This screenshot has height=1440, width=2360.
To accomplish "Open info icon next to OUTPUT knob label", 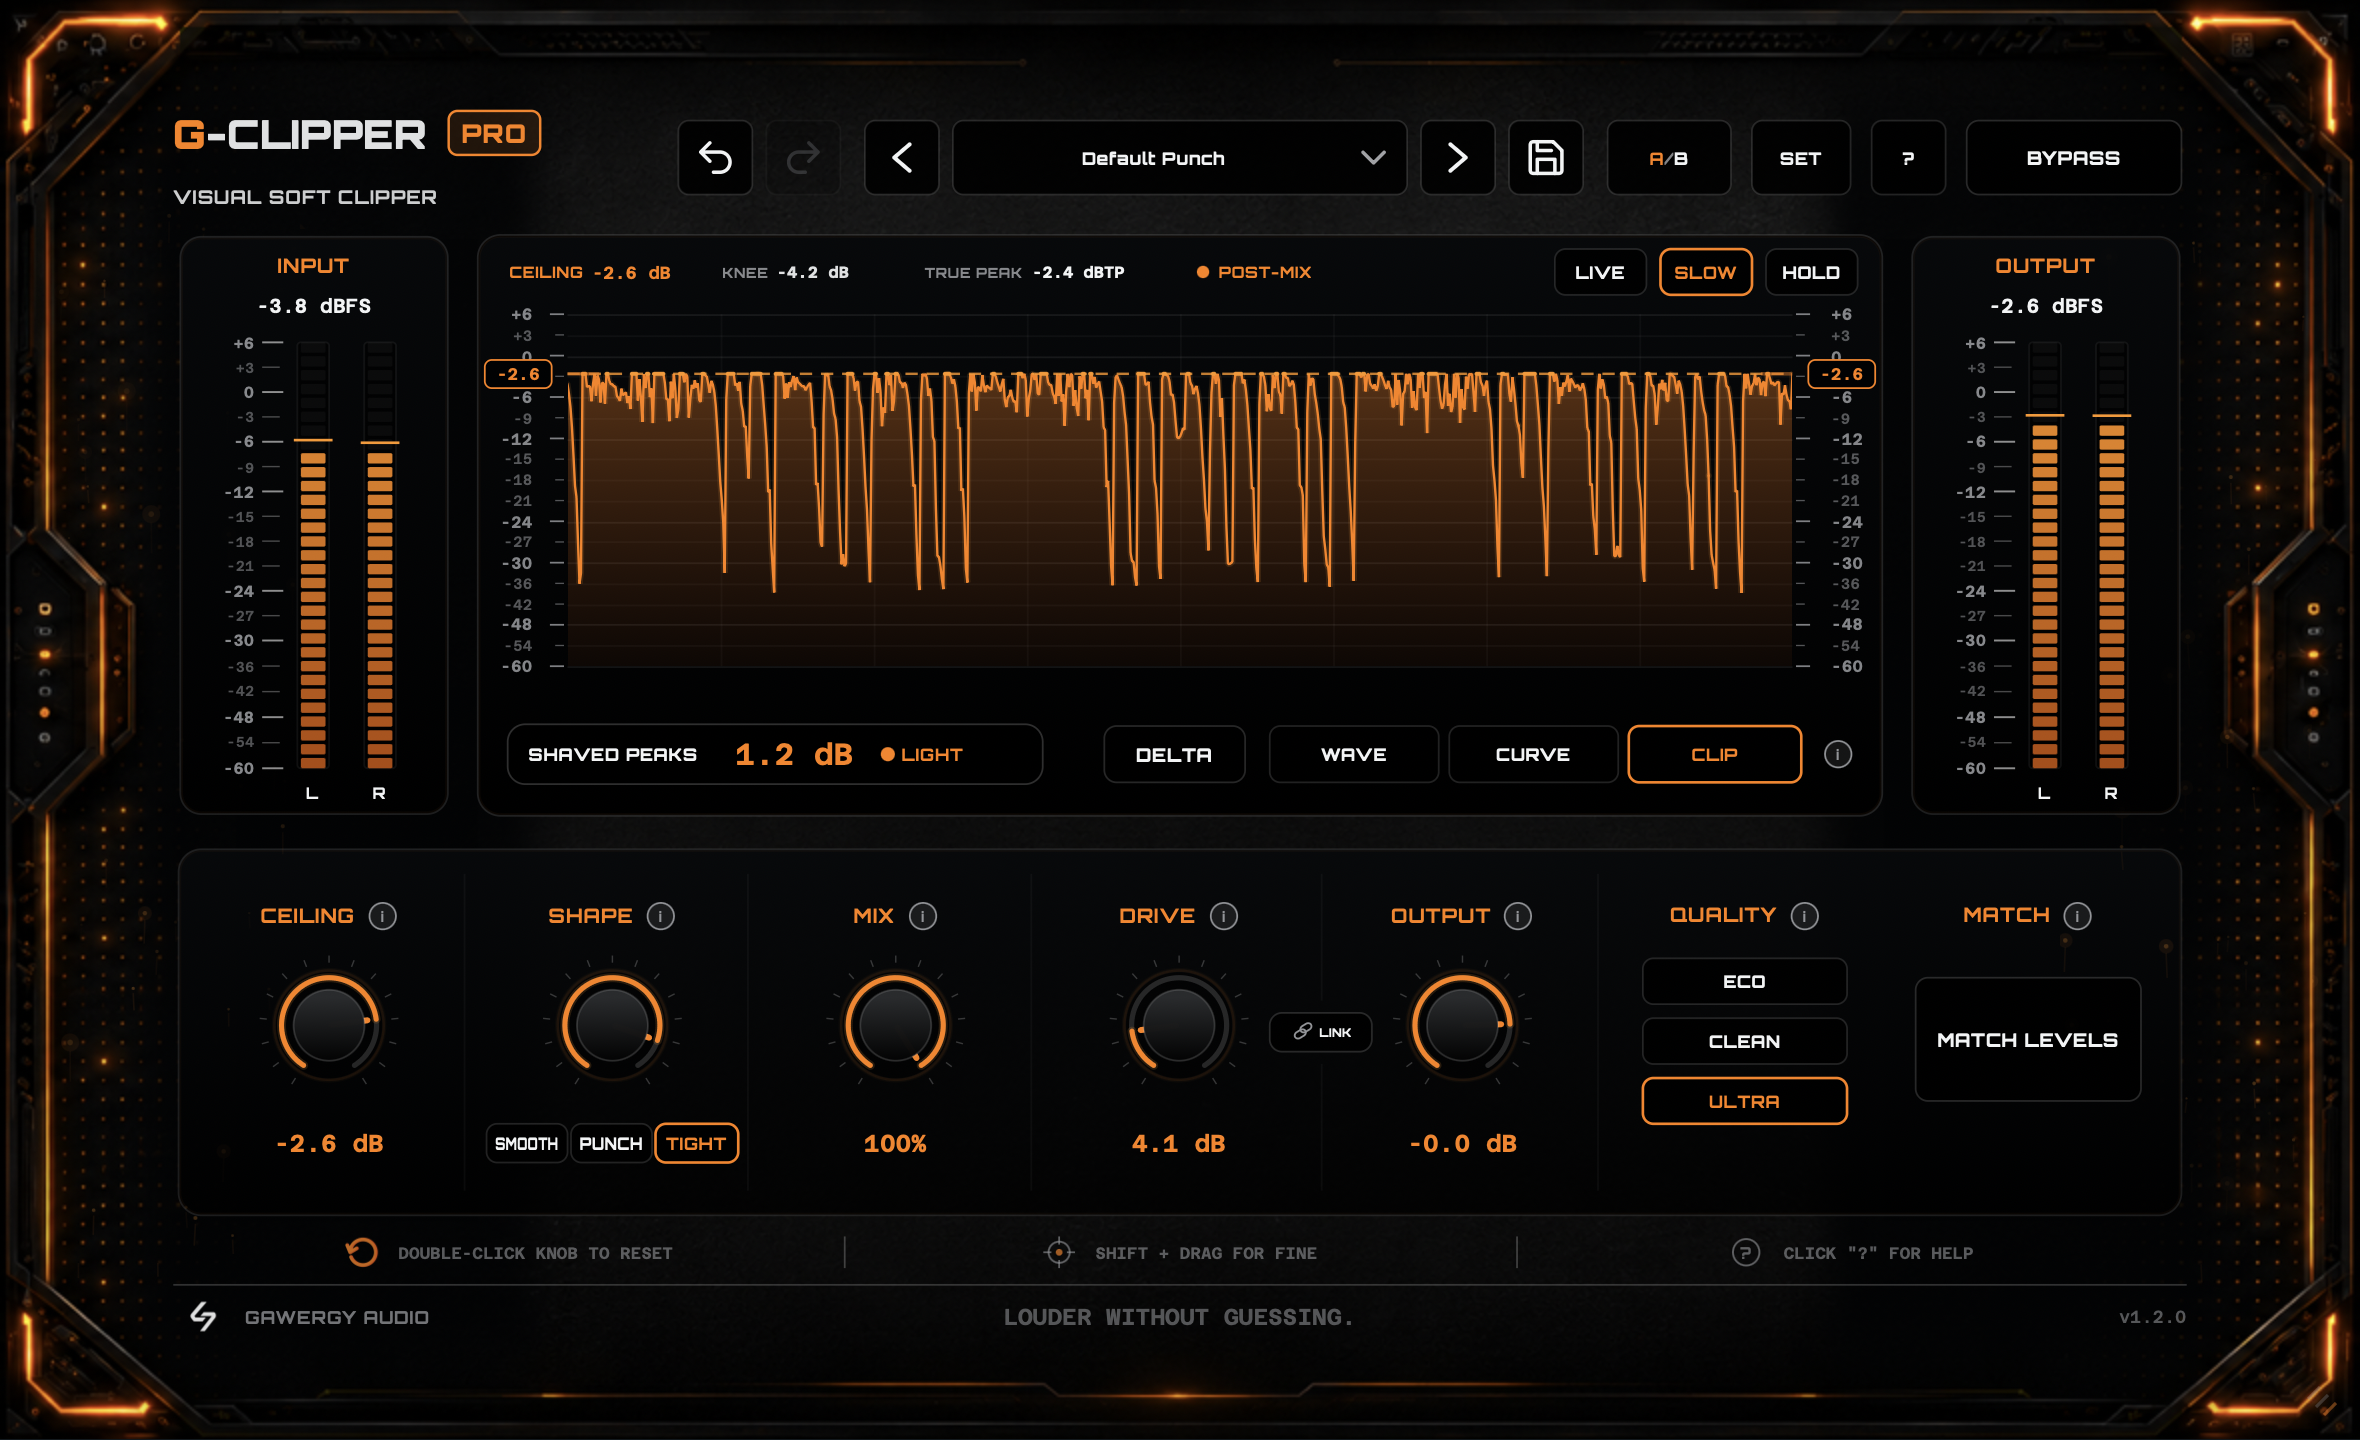I will pyautogui.click(x=1517, y=916).
